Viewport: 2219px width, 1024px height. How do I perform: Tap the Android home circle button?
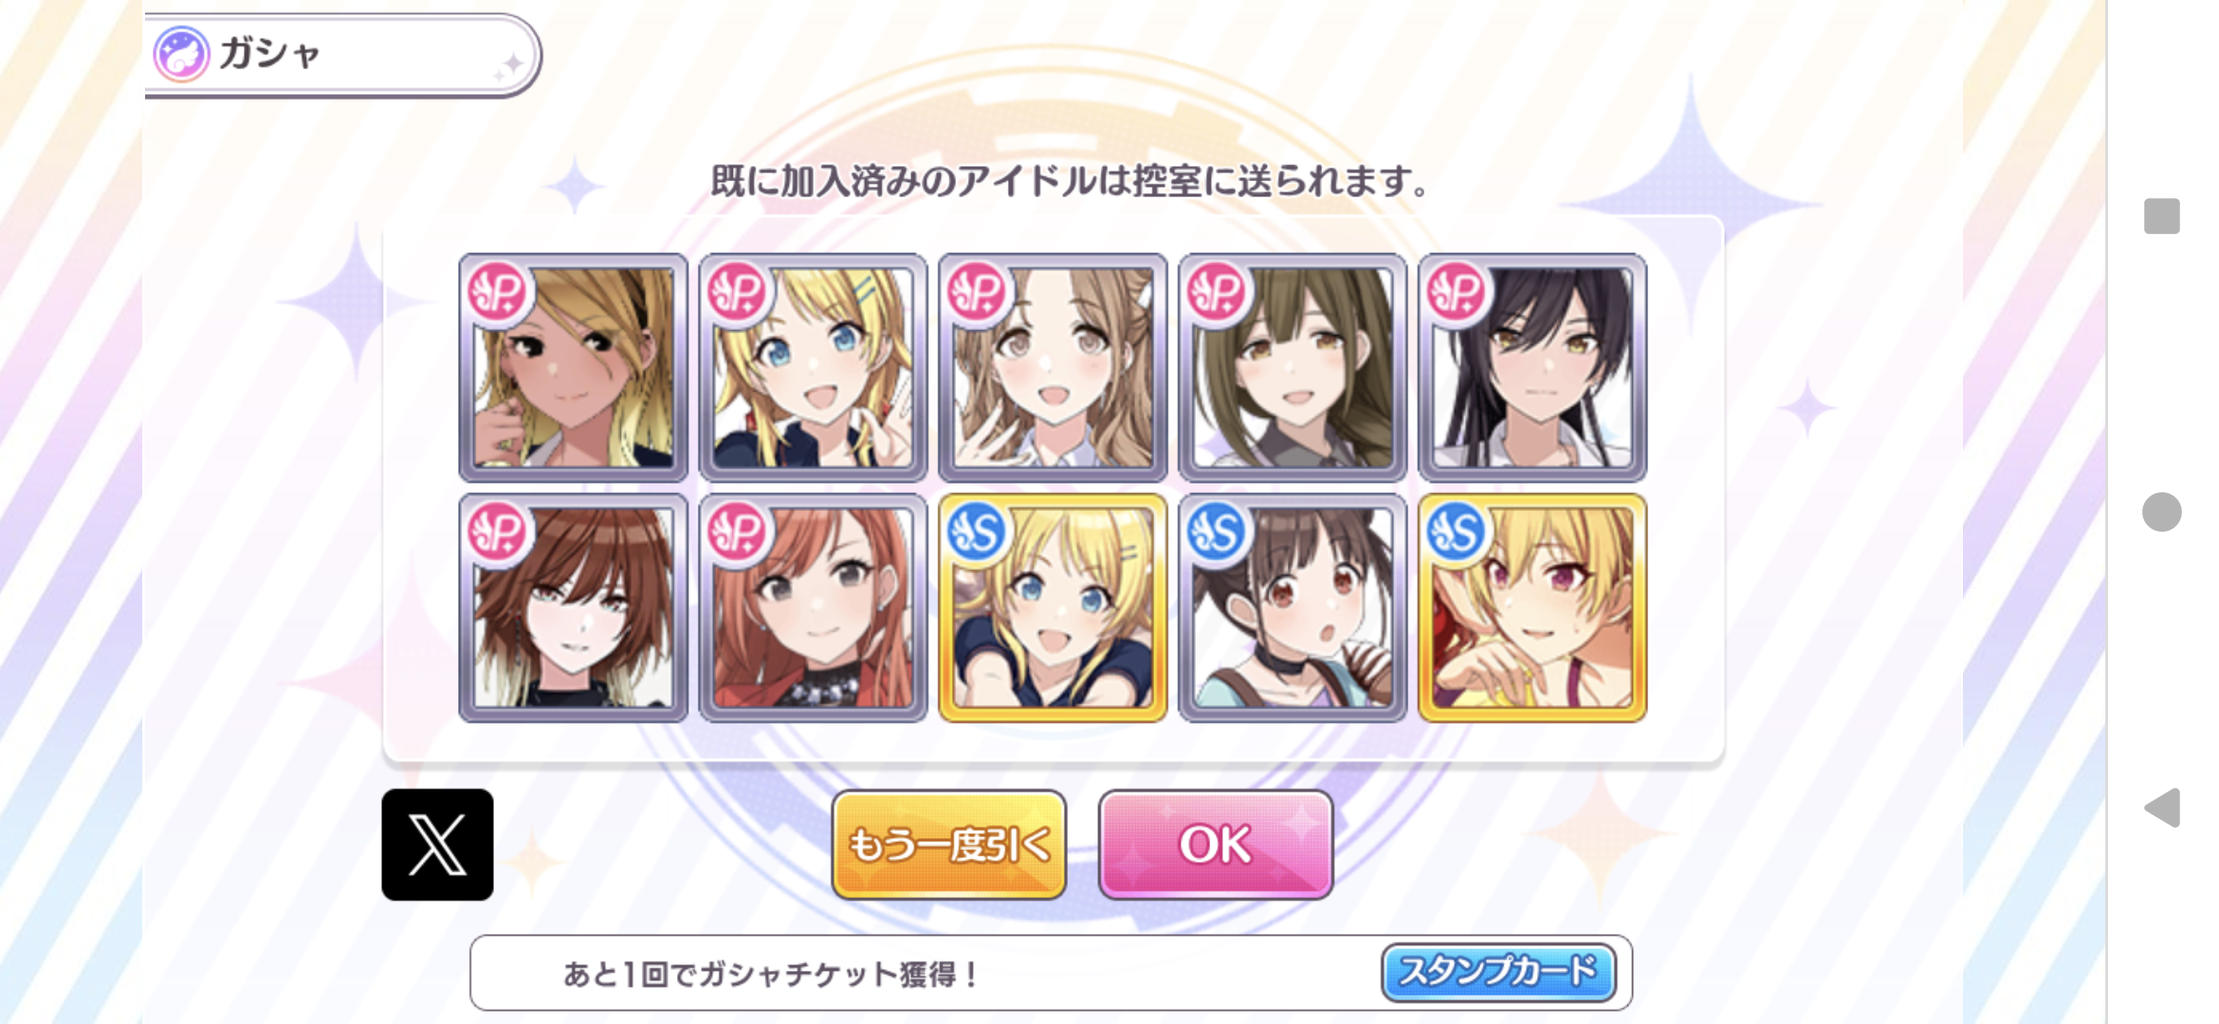[2161, 512]
